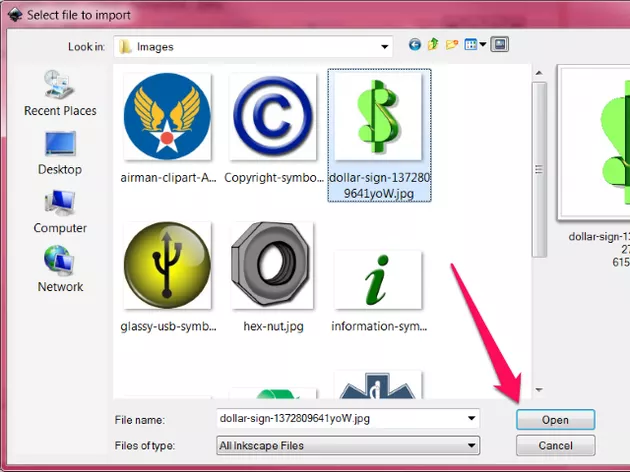Expand the File name dropdown arrow

point(471,420)
